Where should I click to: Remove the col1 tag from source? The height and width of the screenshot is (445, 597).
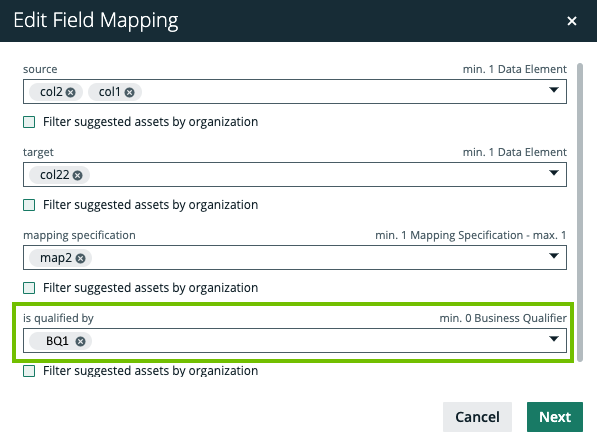tap(129, 93)
